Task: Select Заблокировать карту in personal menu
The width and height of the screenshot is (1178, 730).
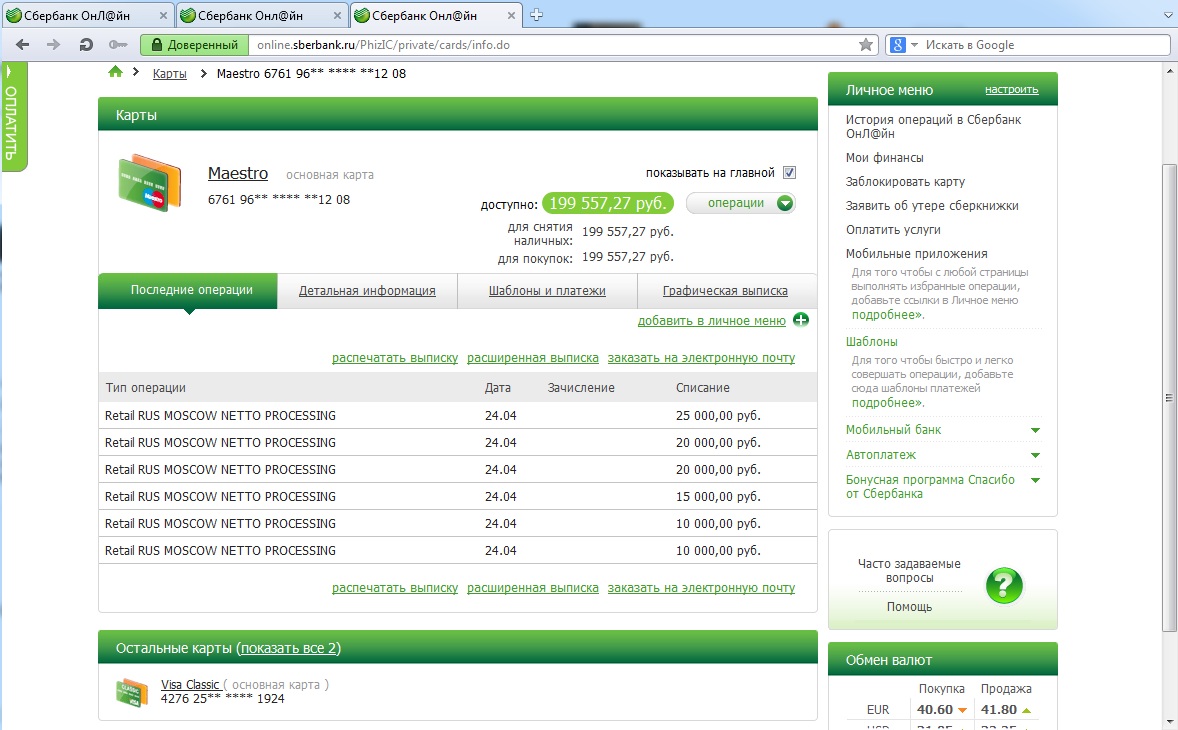Action: [x=905, y=182]
